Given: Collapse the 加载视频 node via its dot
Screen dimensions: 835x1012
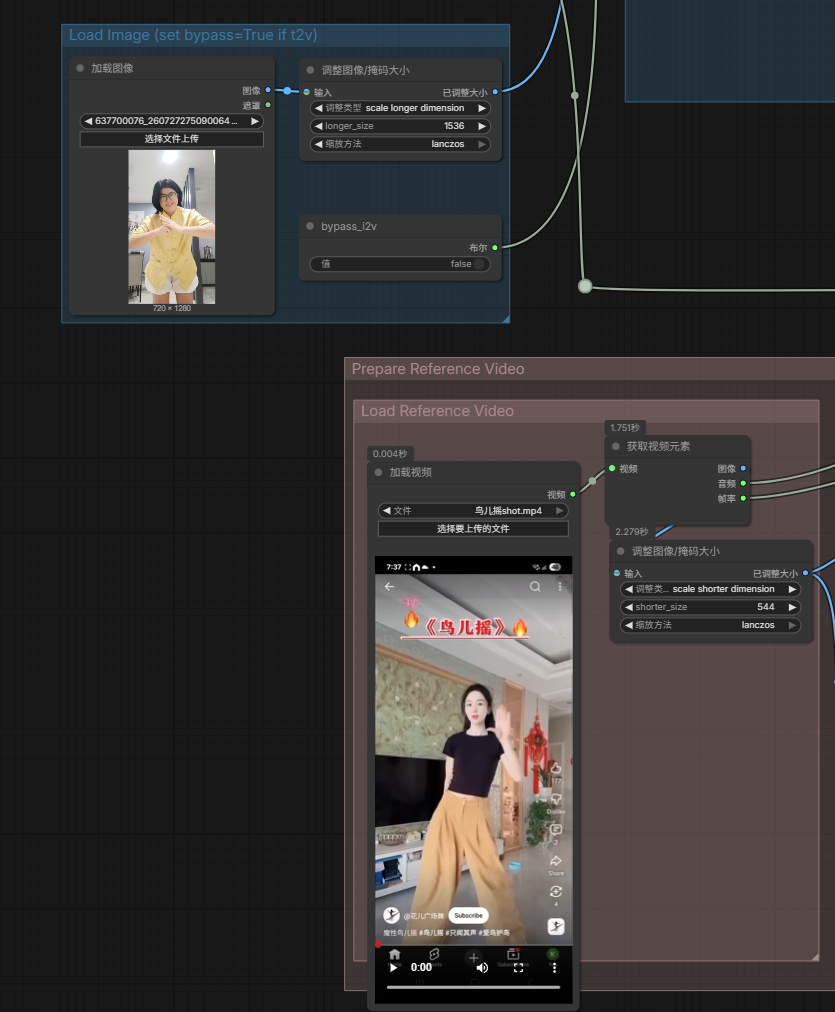Looking at the screenshot, I should coord(378,472).
